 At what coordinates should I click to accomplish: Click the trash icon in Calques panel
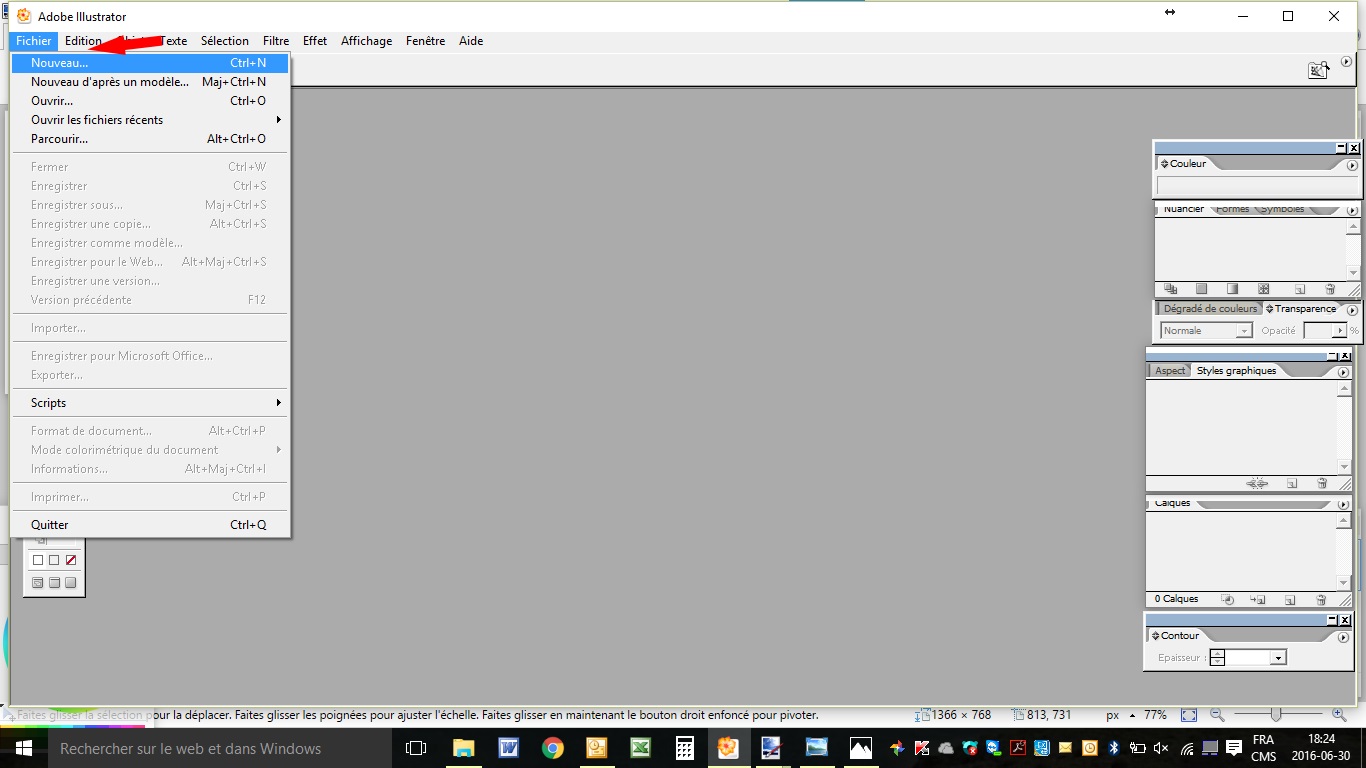click(1321, 600)
